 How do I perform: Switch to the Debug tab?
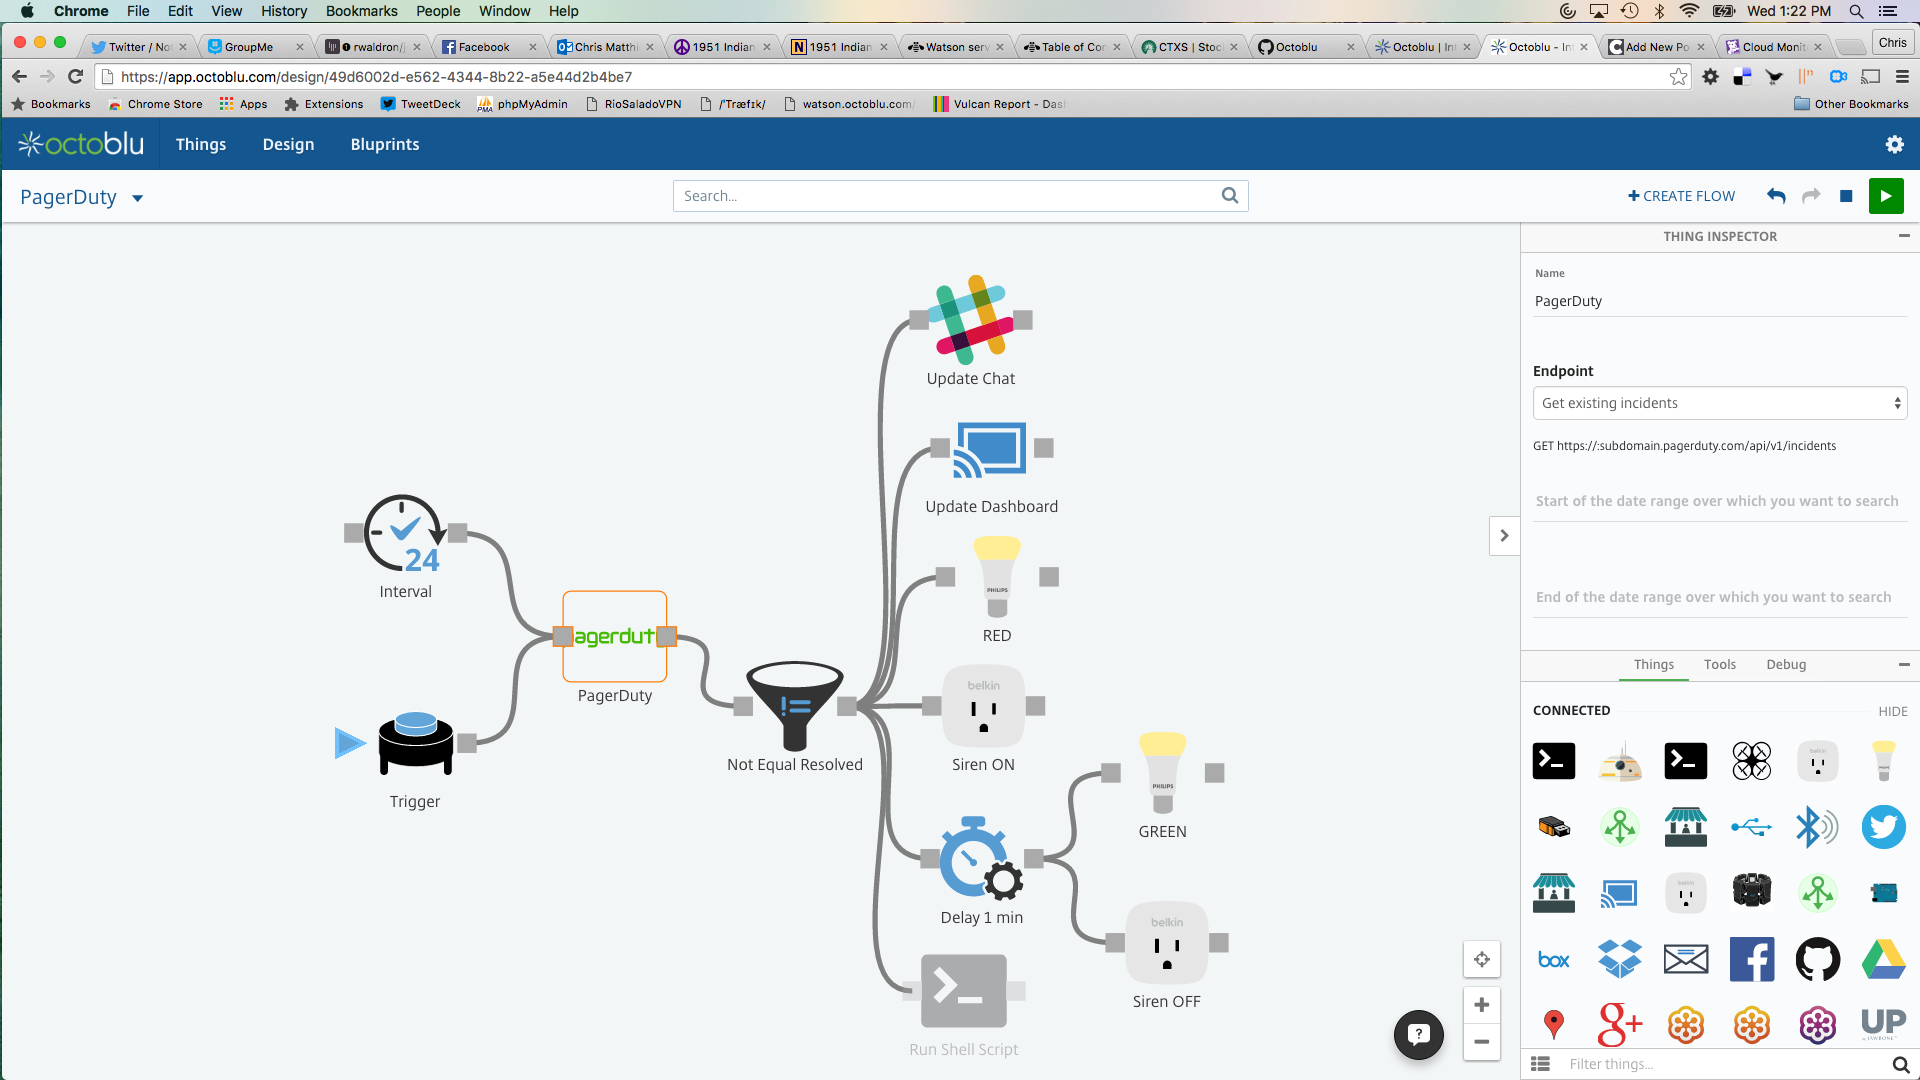(x=1785, y=664)
